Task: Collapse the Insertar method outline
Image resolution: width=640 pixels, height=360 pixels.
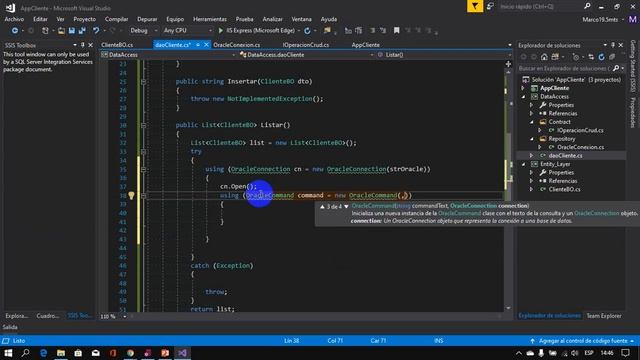Action: pyautogui.click(x=143, y=82)
